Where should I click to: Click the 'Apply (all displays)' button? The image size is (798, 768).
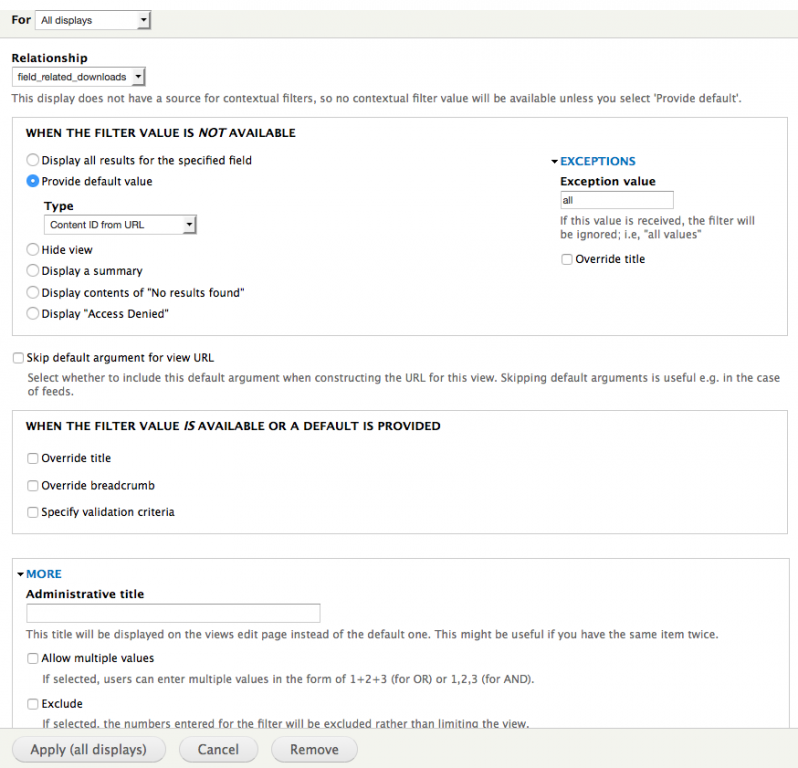click(x=89, y=749)
